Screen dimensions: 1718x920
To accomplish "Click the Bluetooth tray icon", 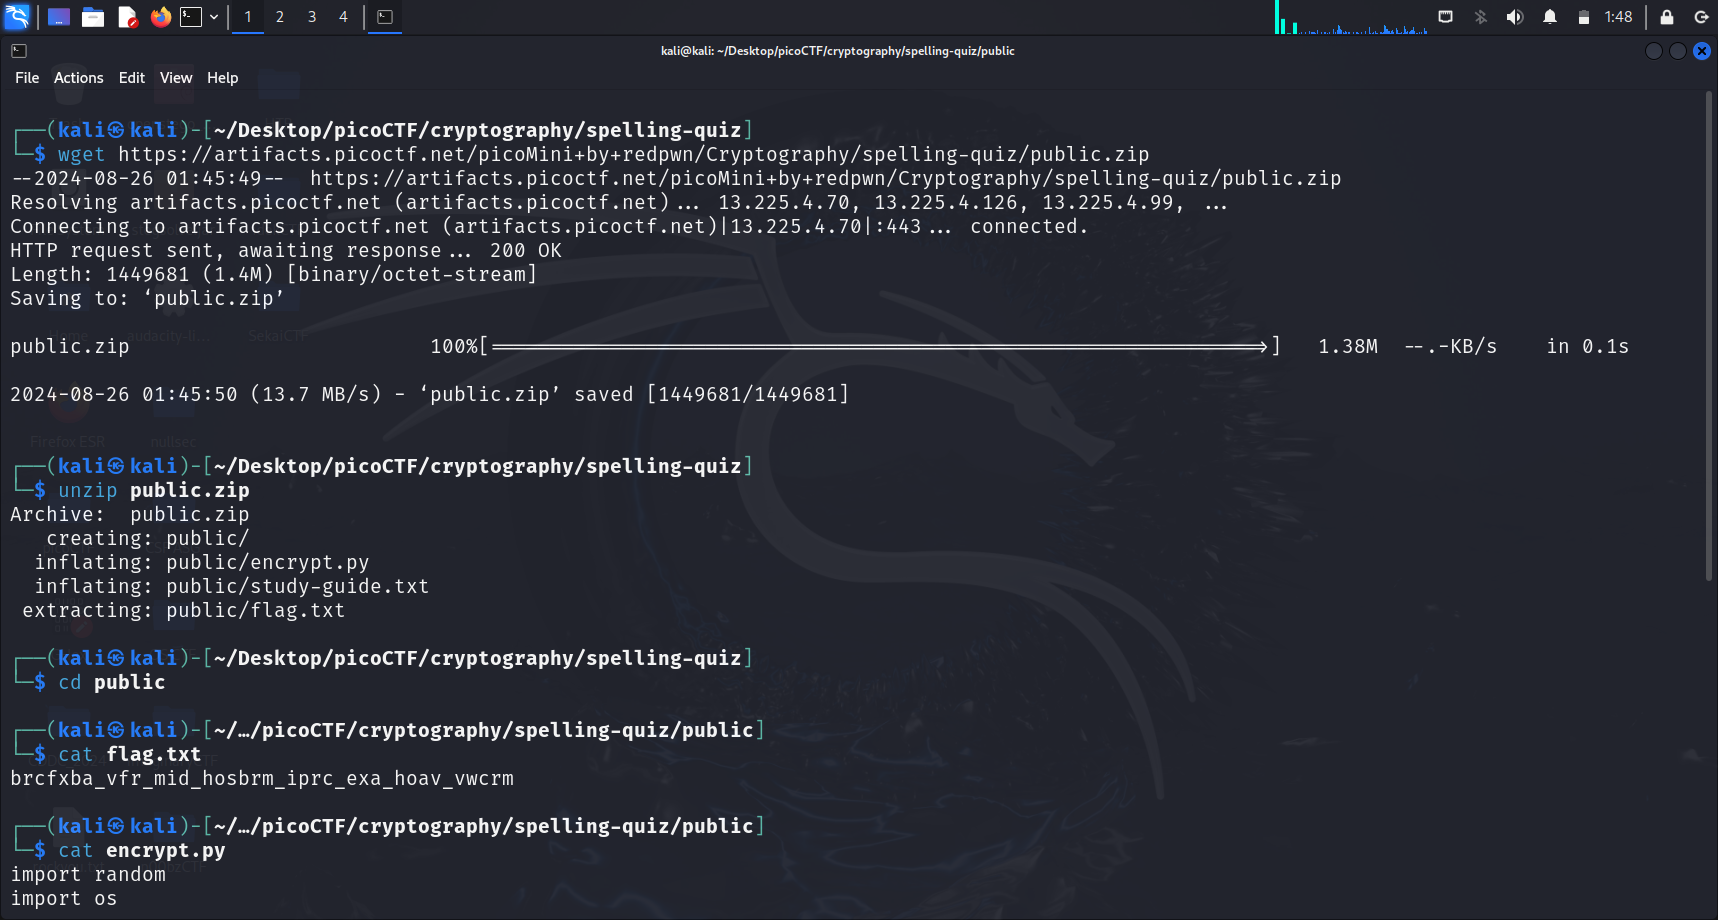I will pos(1481,17).
